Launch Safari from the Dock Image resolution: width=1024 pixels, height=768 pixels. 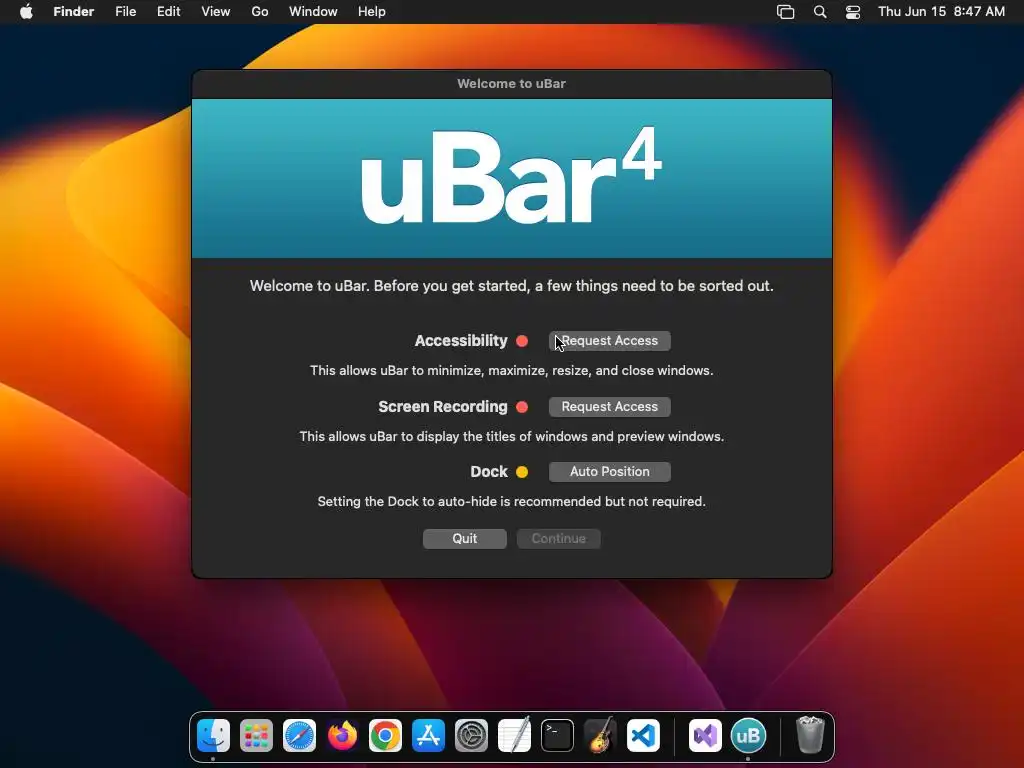pos(299,736)
